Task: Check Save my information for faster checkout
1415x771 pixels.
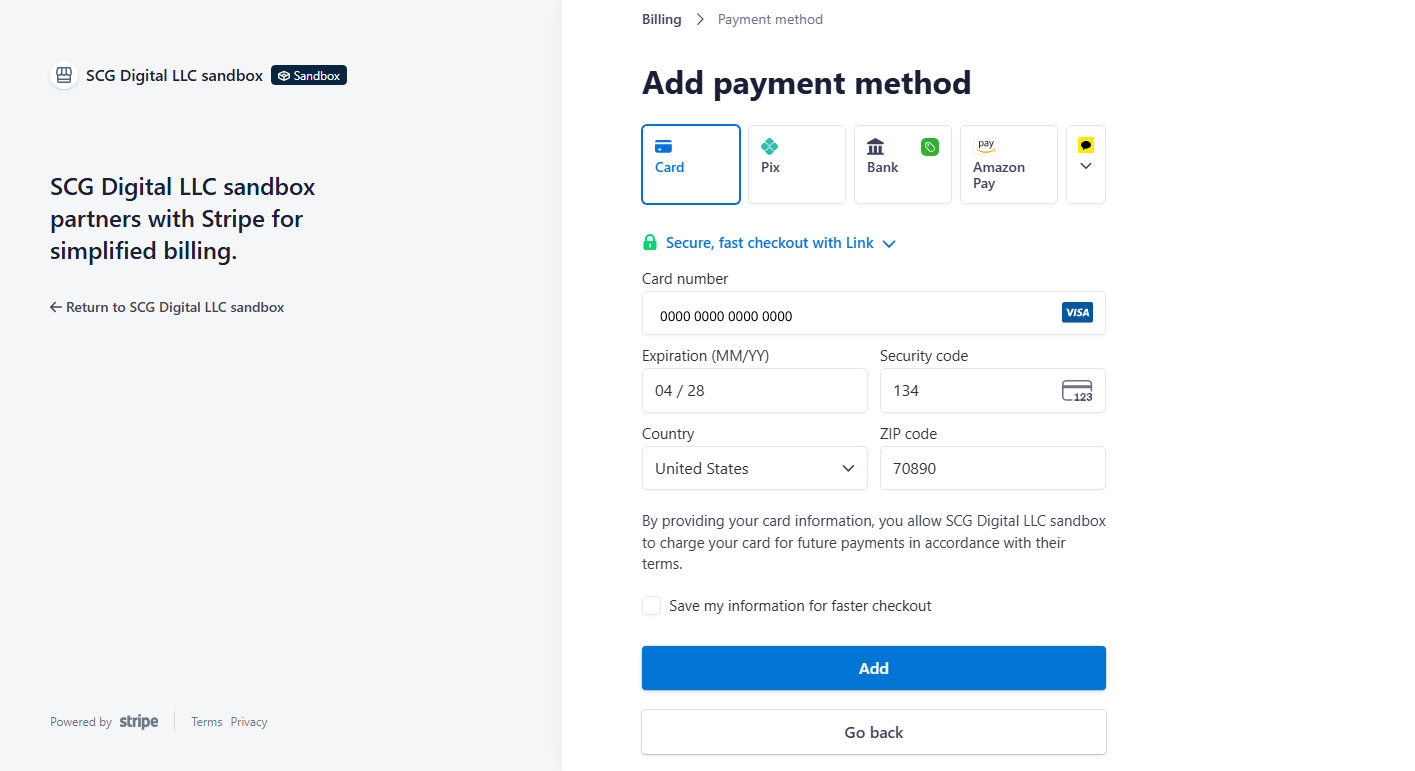Action: pos(652,606)
